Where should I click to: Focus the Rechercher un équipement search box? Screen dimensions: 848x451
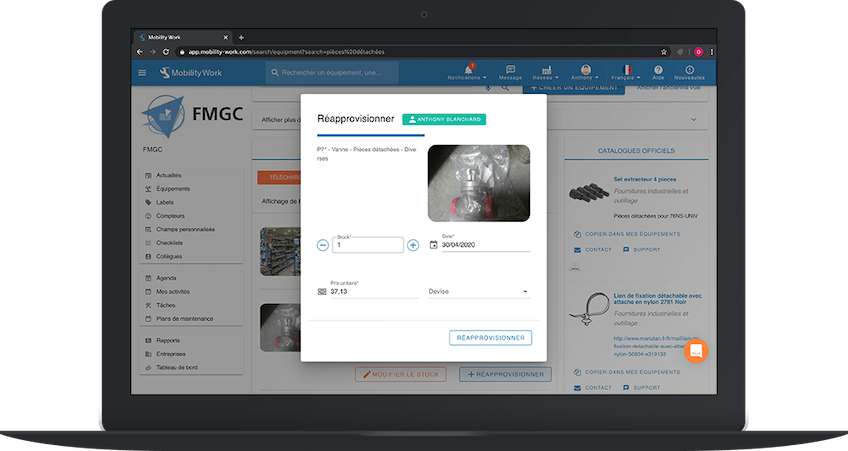tap(332, 72)
